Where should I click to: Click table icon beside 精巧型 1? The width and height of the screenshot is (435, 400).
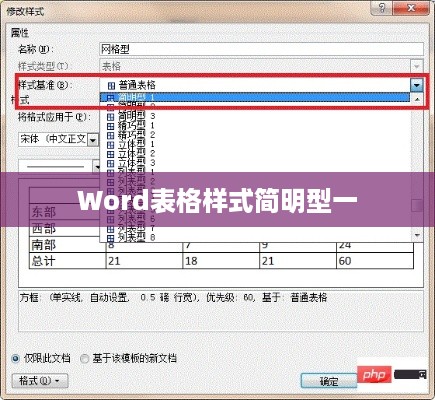tap(111, 126)
